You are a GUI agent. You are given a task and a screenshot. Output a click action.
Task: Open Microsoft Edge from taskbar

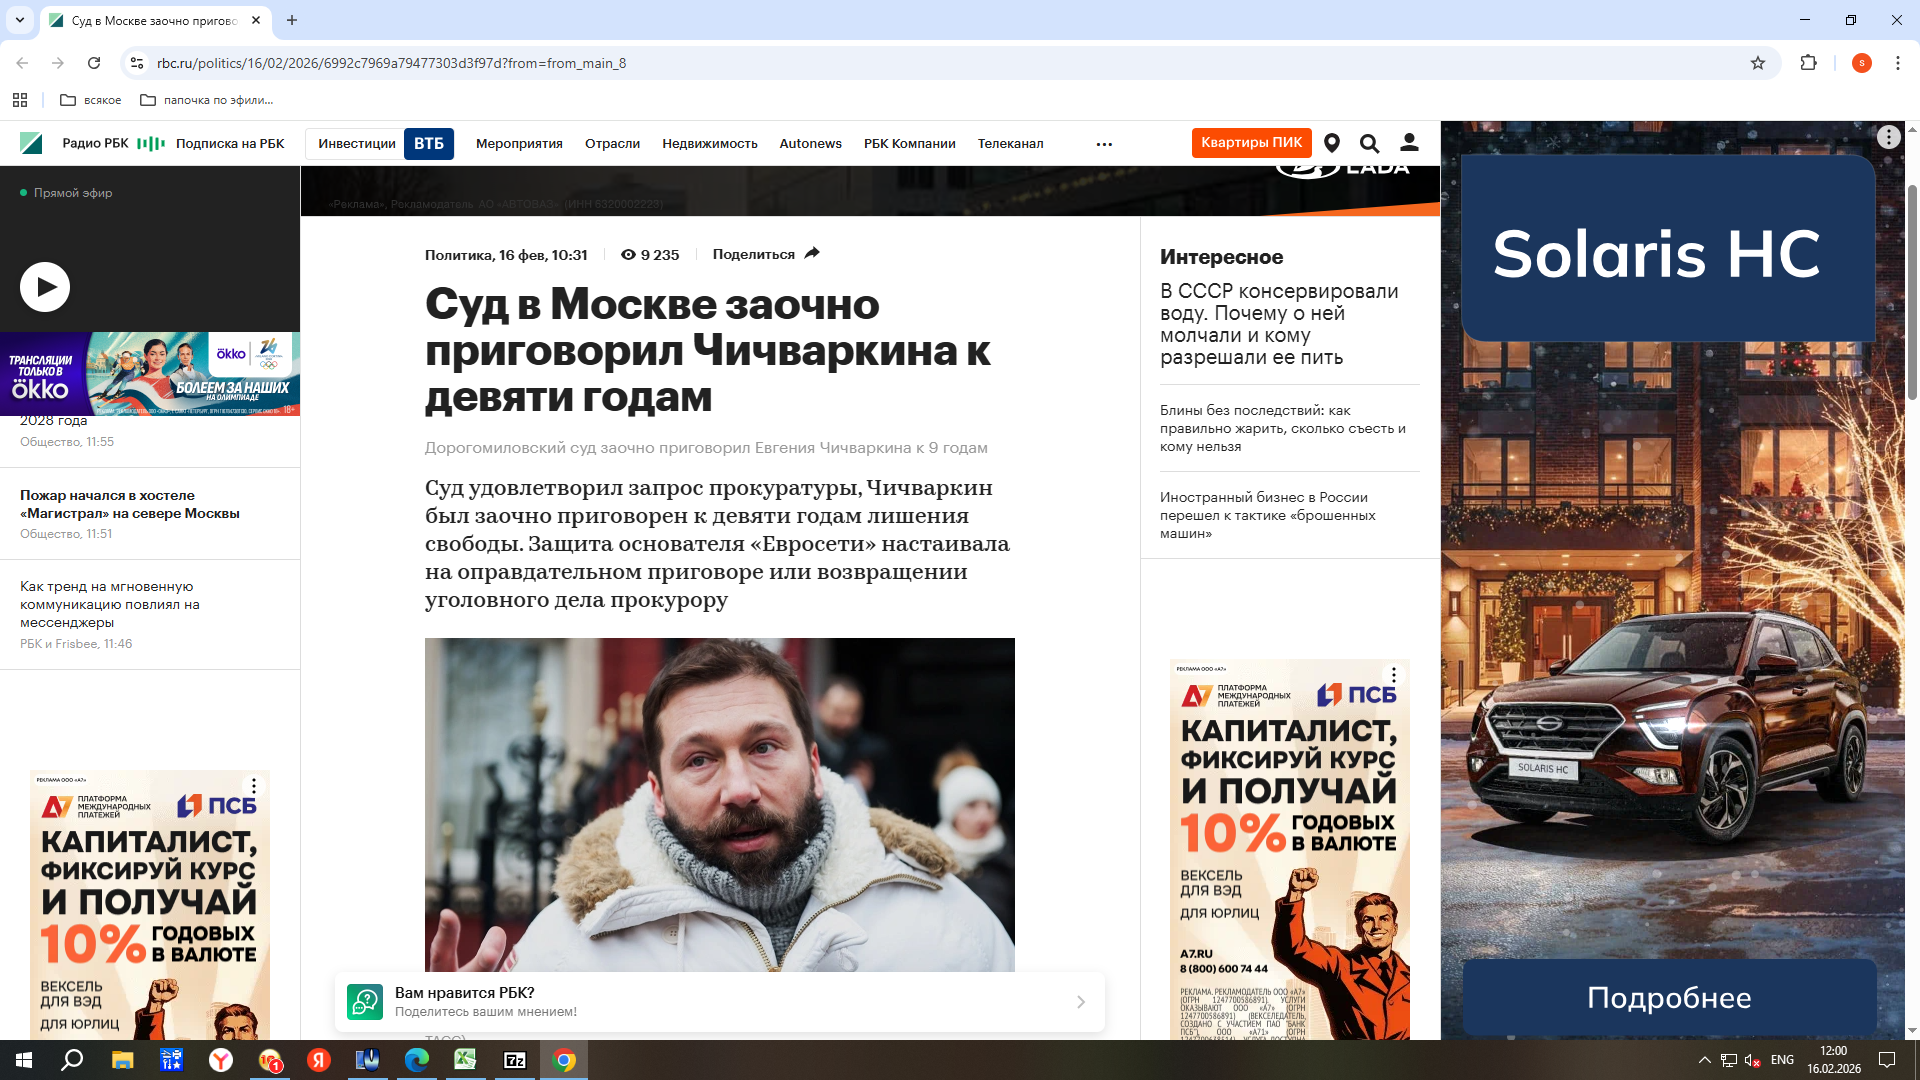coord(416,1060)
